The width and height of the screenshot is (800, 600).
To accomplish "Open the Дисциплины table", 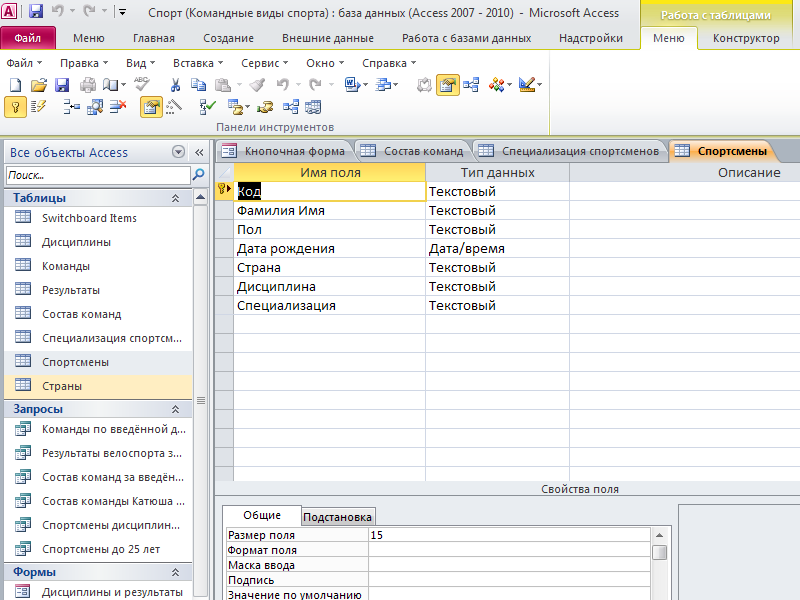I will tap(98, 242).
